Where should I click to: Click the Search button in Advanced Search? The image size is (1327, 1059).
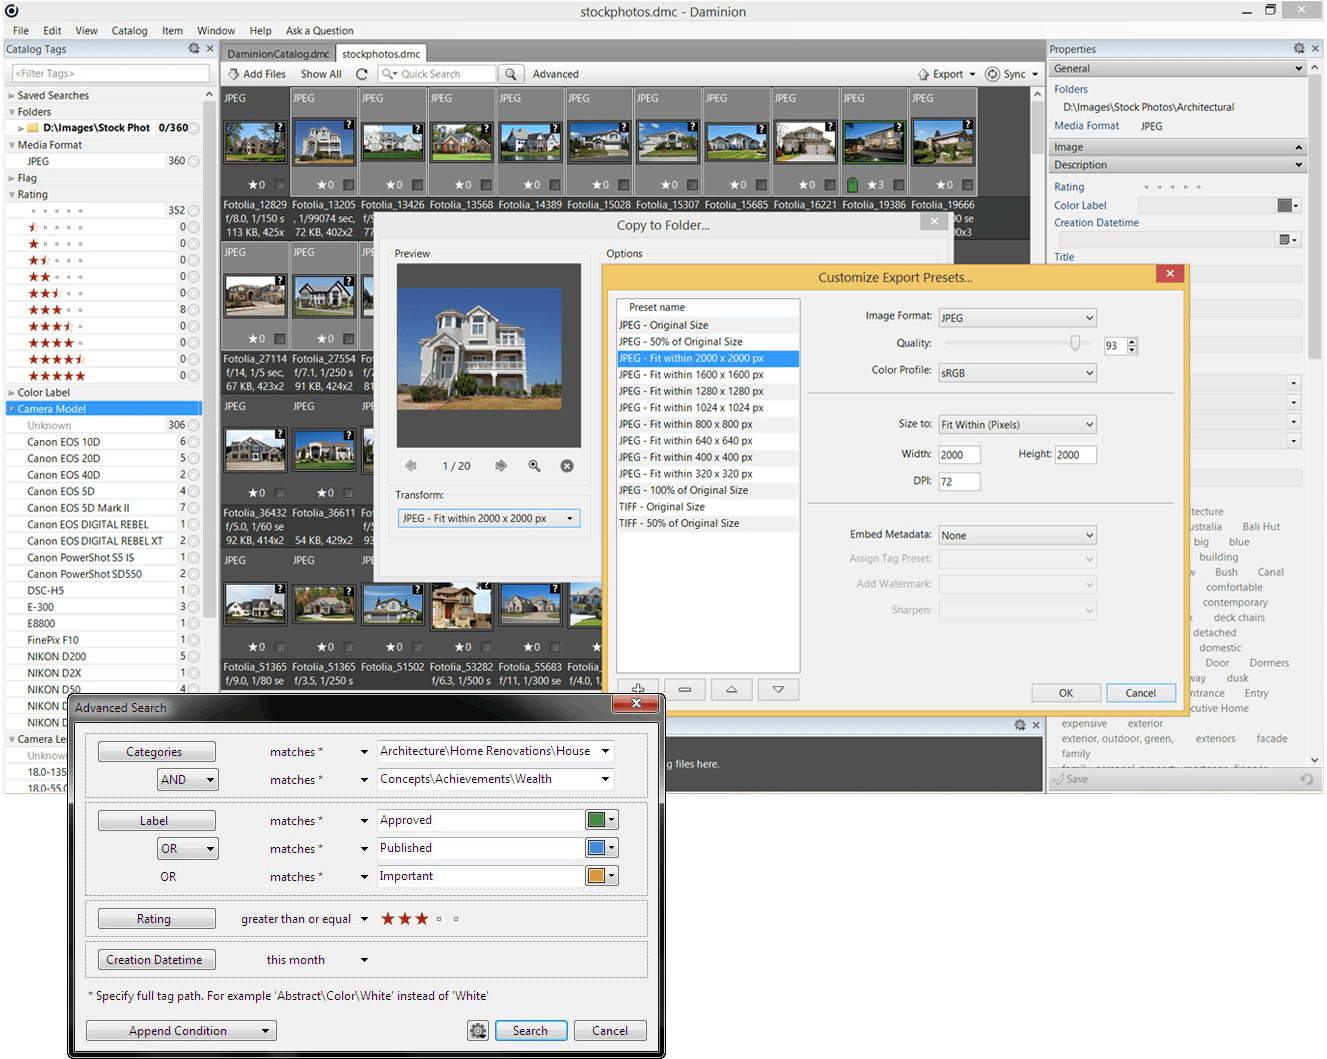pos(531,1030)
